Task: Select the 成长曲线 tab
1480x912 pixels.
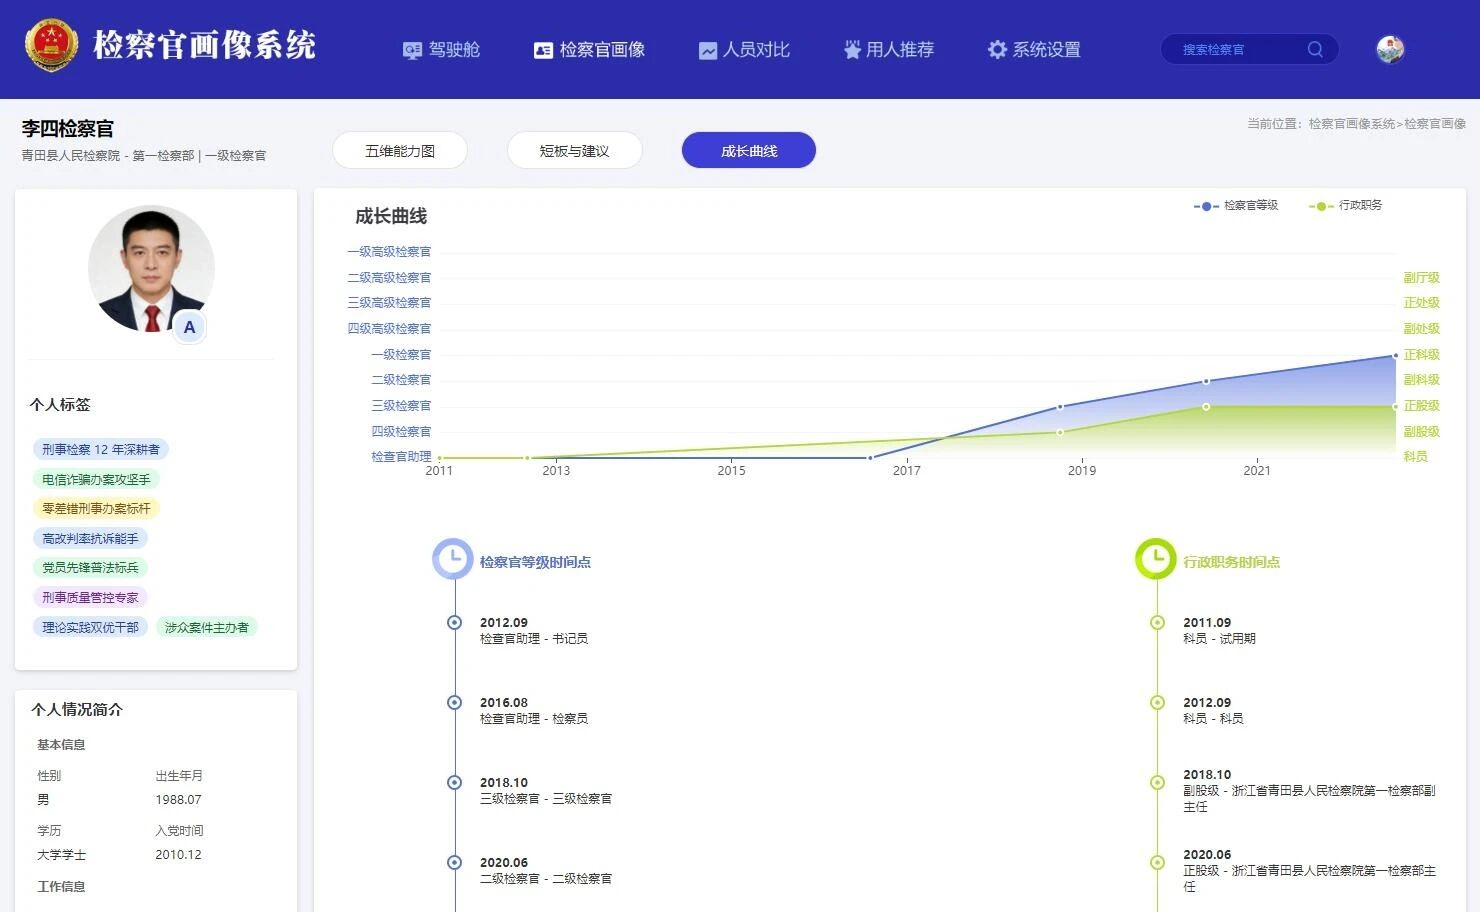Action: click(749, 151)
